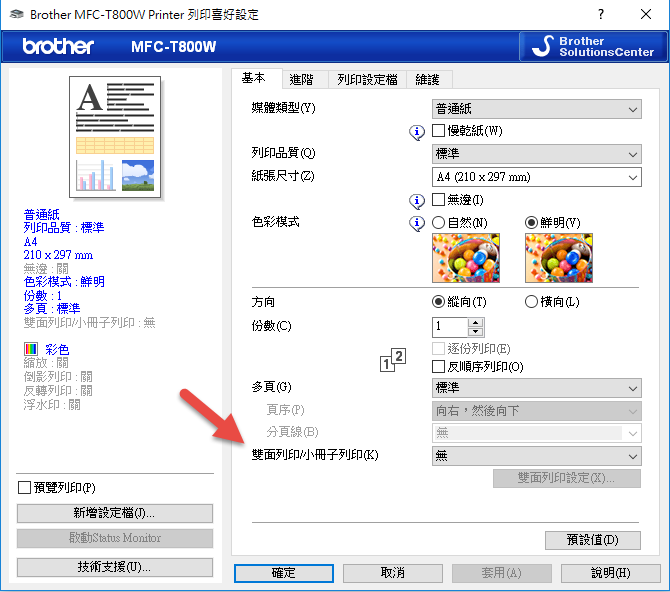Click the 確定 button

coord(284,573)
